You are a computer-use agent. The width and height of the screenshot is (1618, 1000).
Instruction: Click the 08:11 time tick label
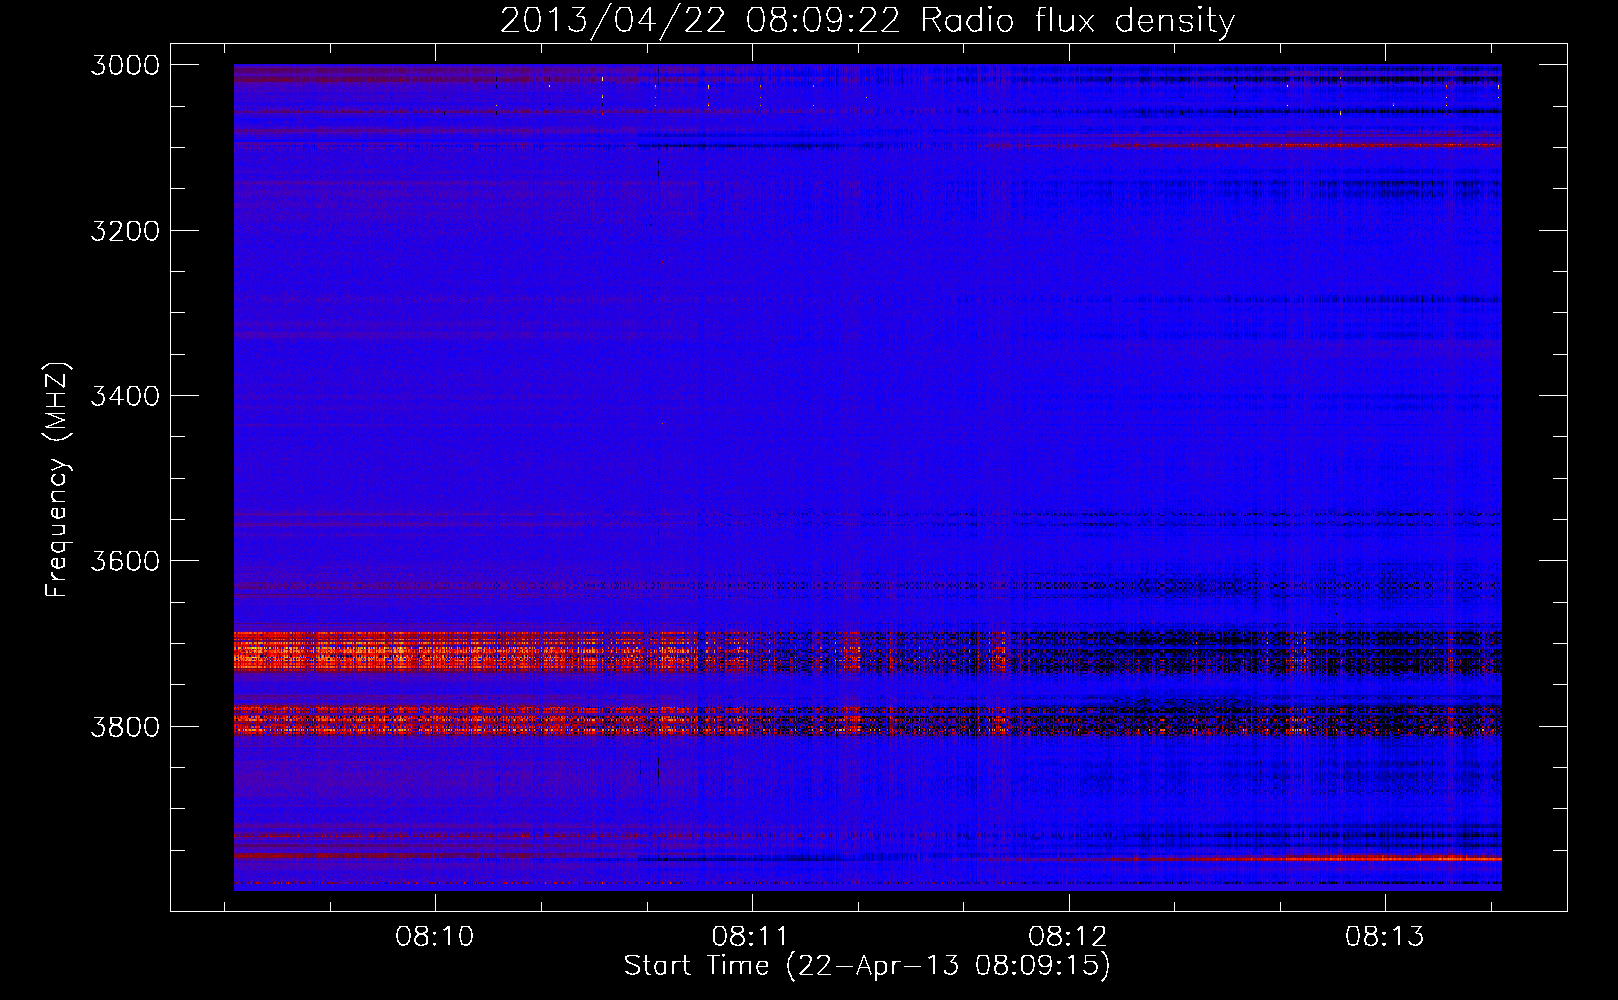[x=751, y=937]
